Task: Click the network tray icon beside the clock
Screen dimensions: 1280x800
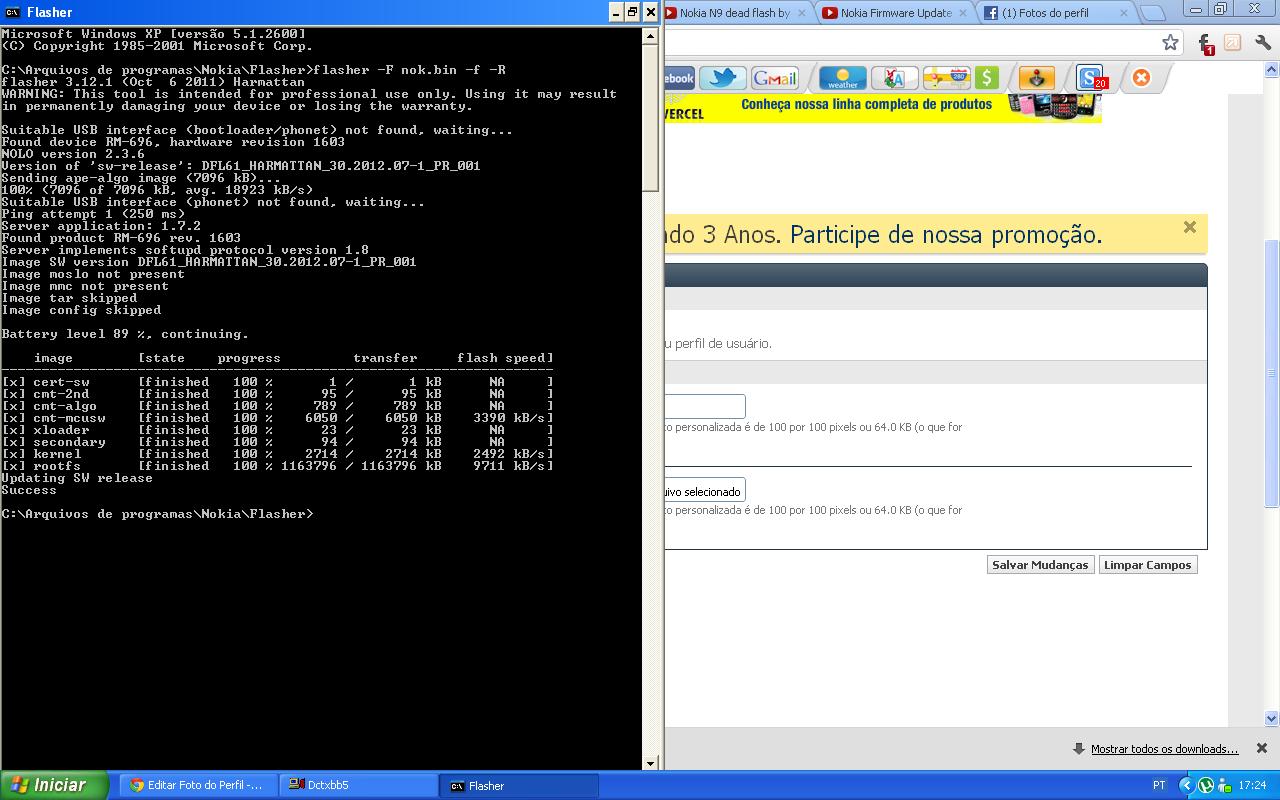Action: point(1223,785)
